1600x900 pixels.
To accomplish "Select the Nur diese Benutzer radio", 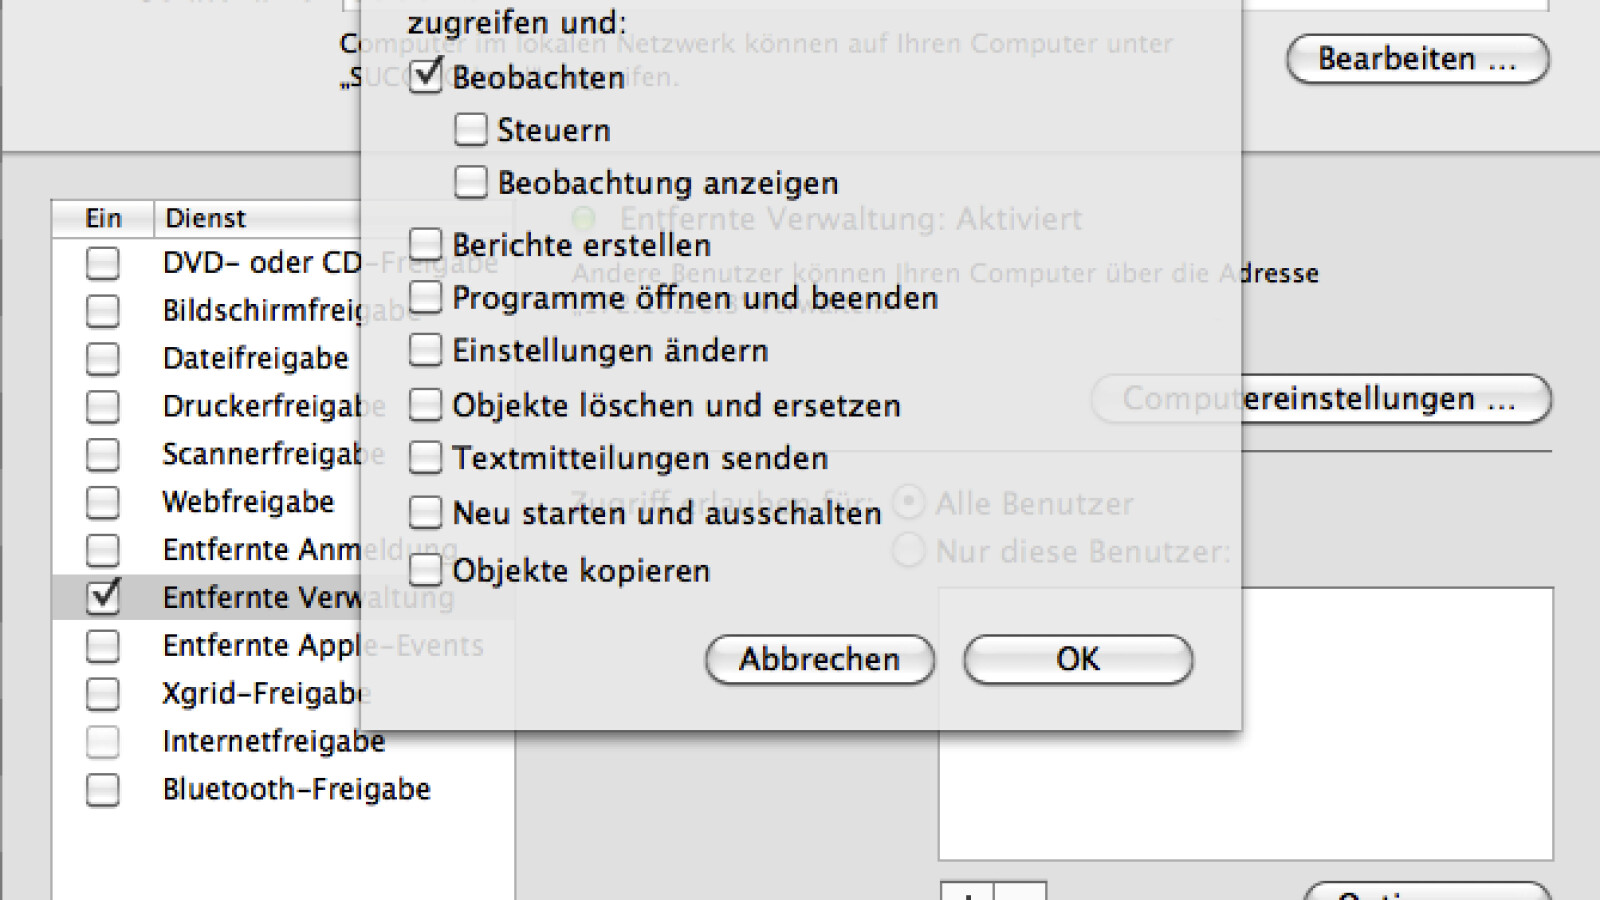I will [x=909, y=551].
